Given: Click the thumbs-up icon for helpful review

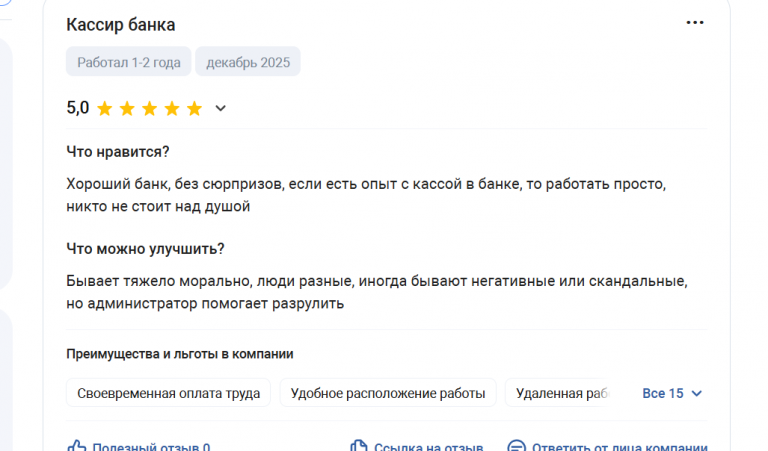Looking at the screenshot, I should 77,447.
